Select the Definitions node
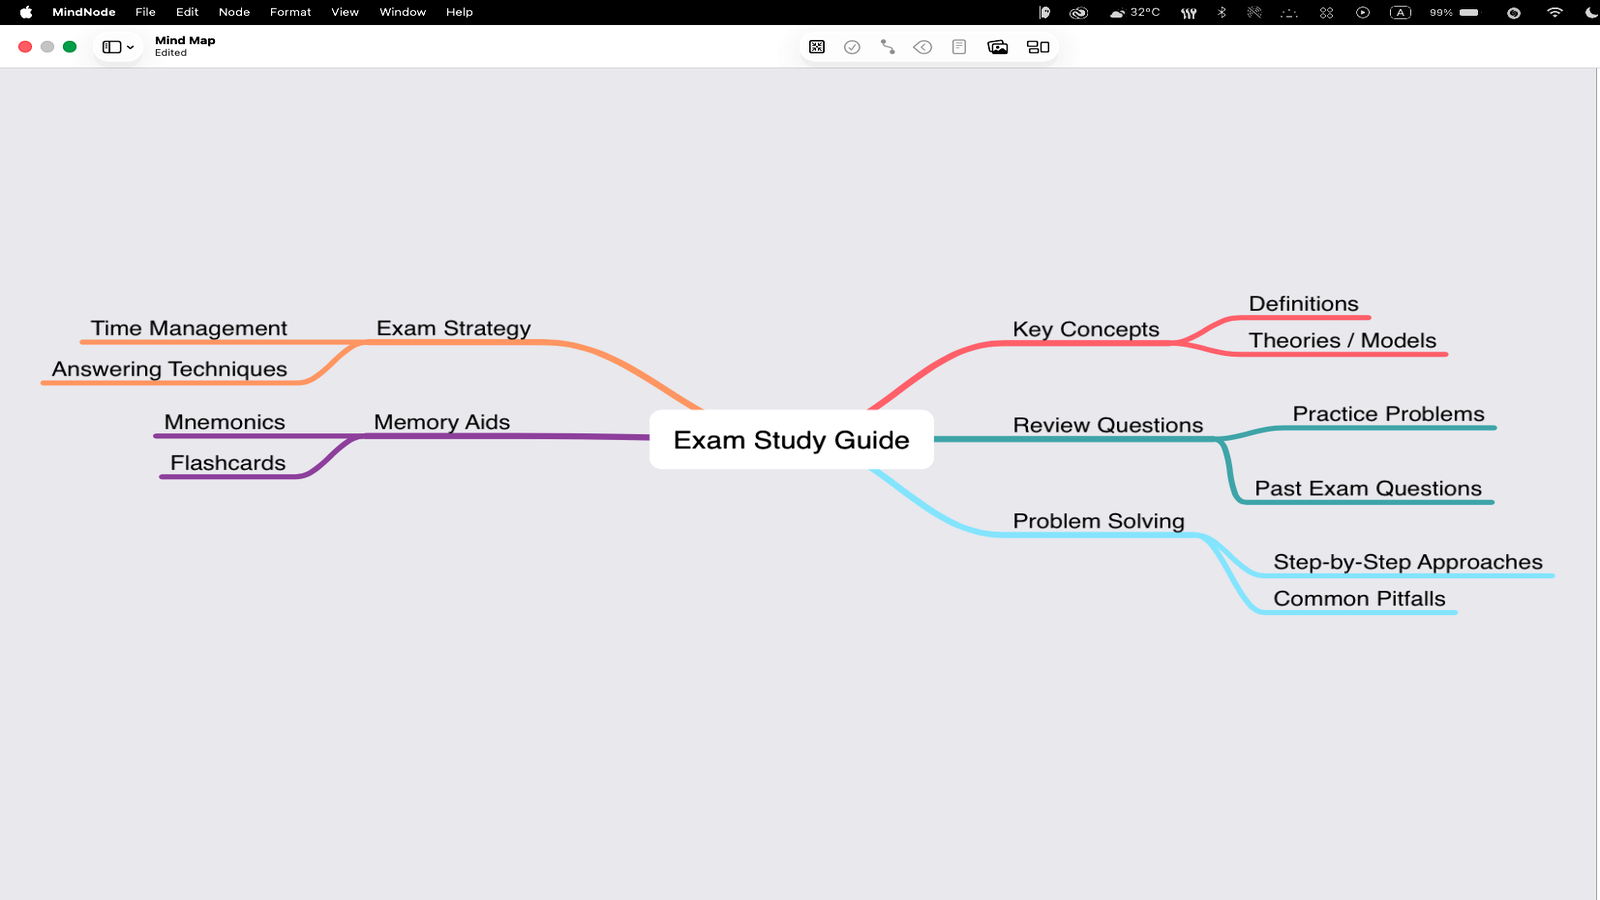This screenshot has width=1600, height=900. pyautogui.click(x=1304, y=304)
